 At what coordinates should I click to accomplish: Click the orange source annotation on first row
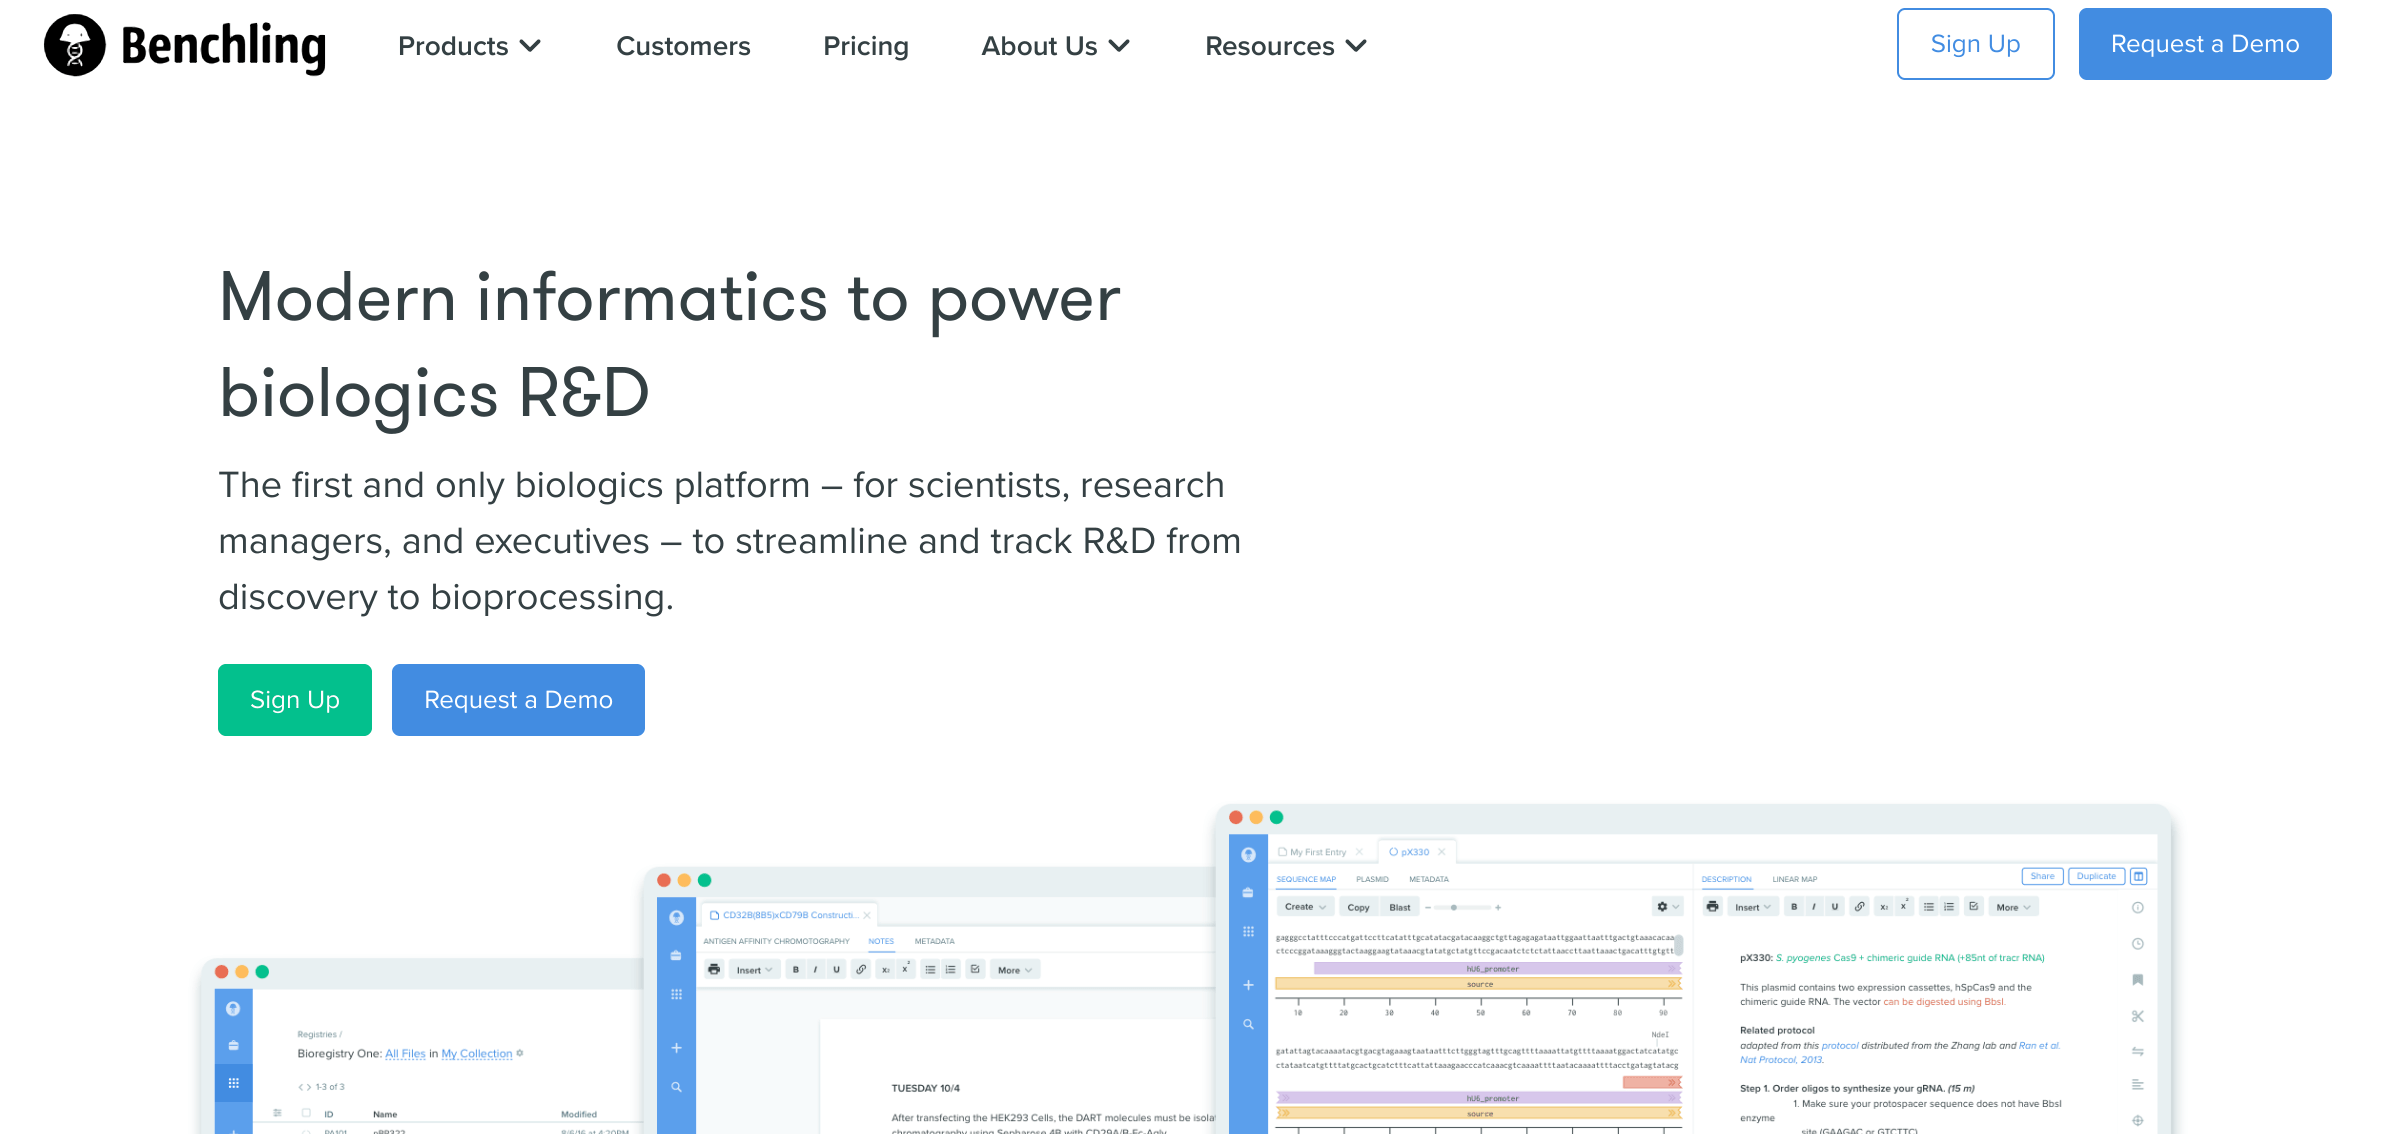[1478, 984]
